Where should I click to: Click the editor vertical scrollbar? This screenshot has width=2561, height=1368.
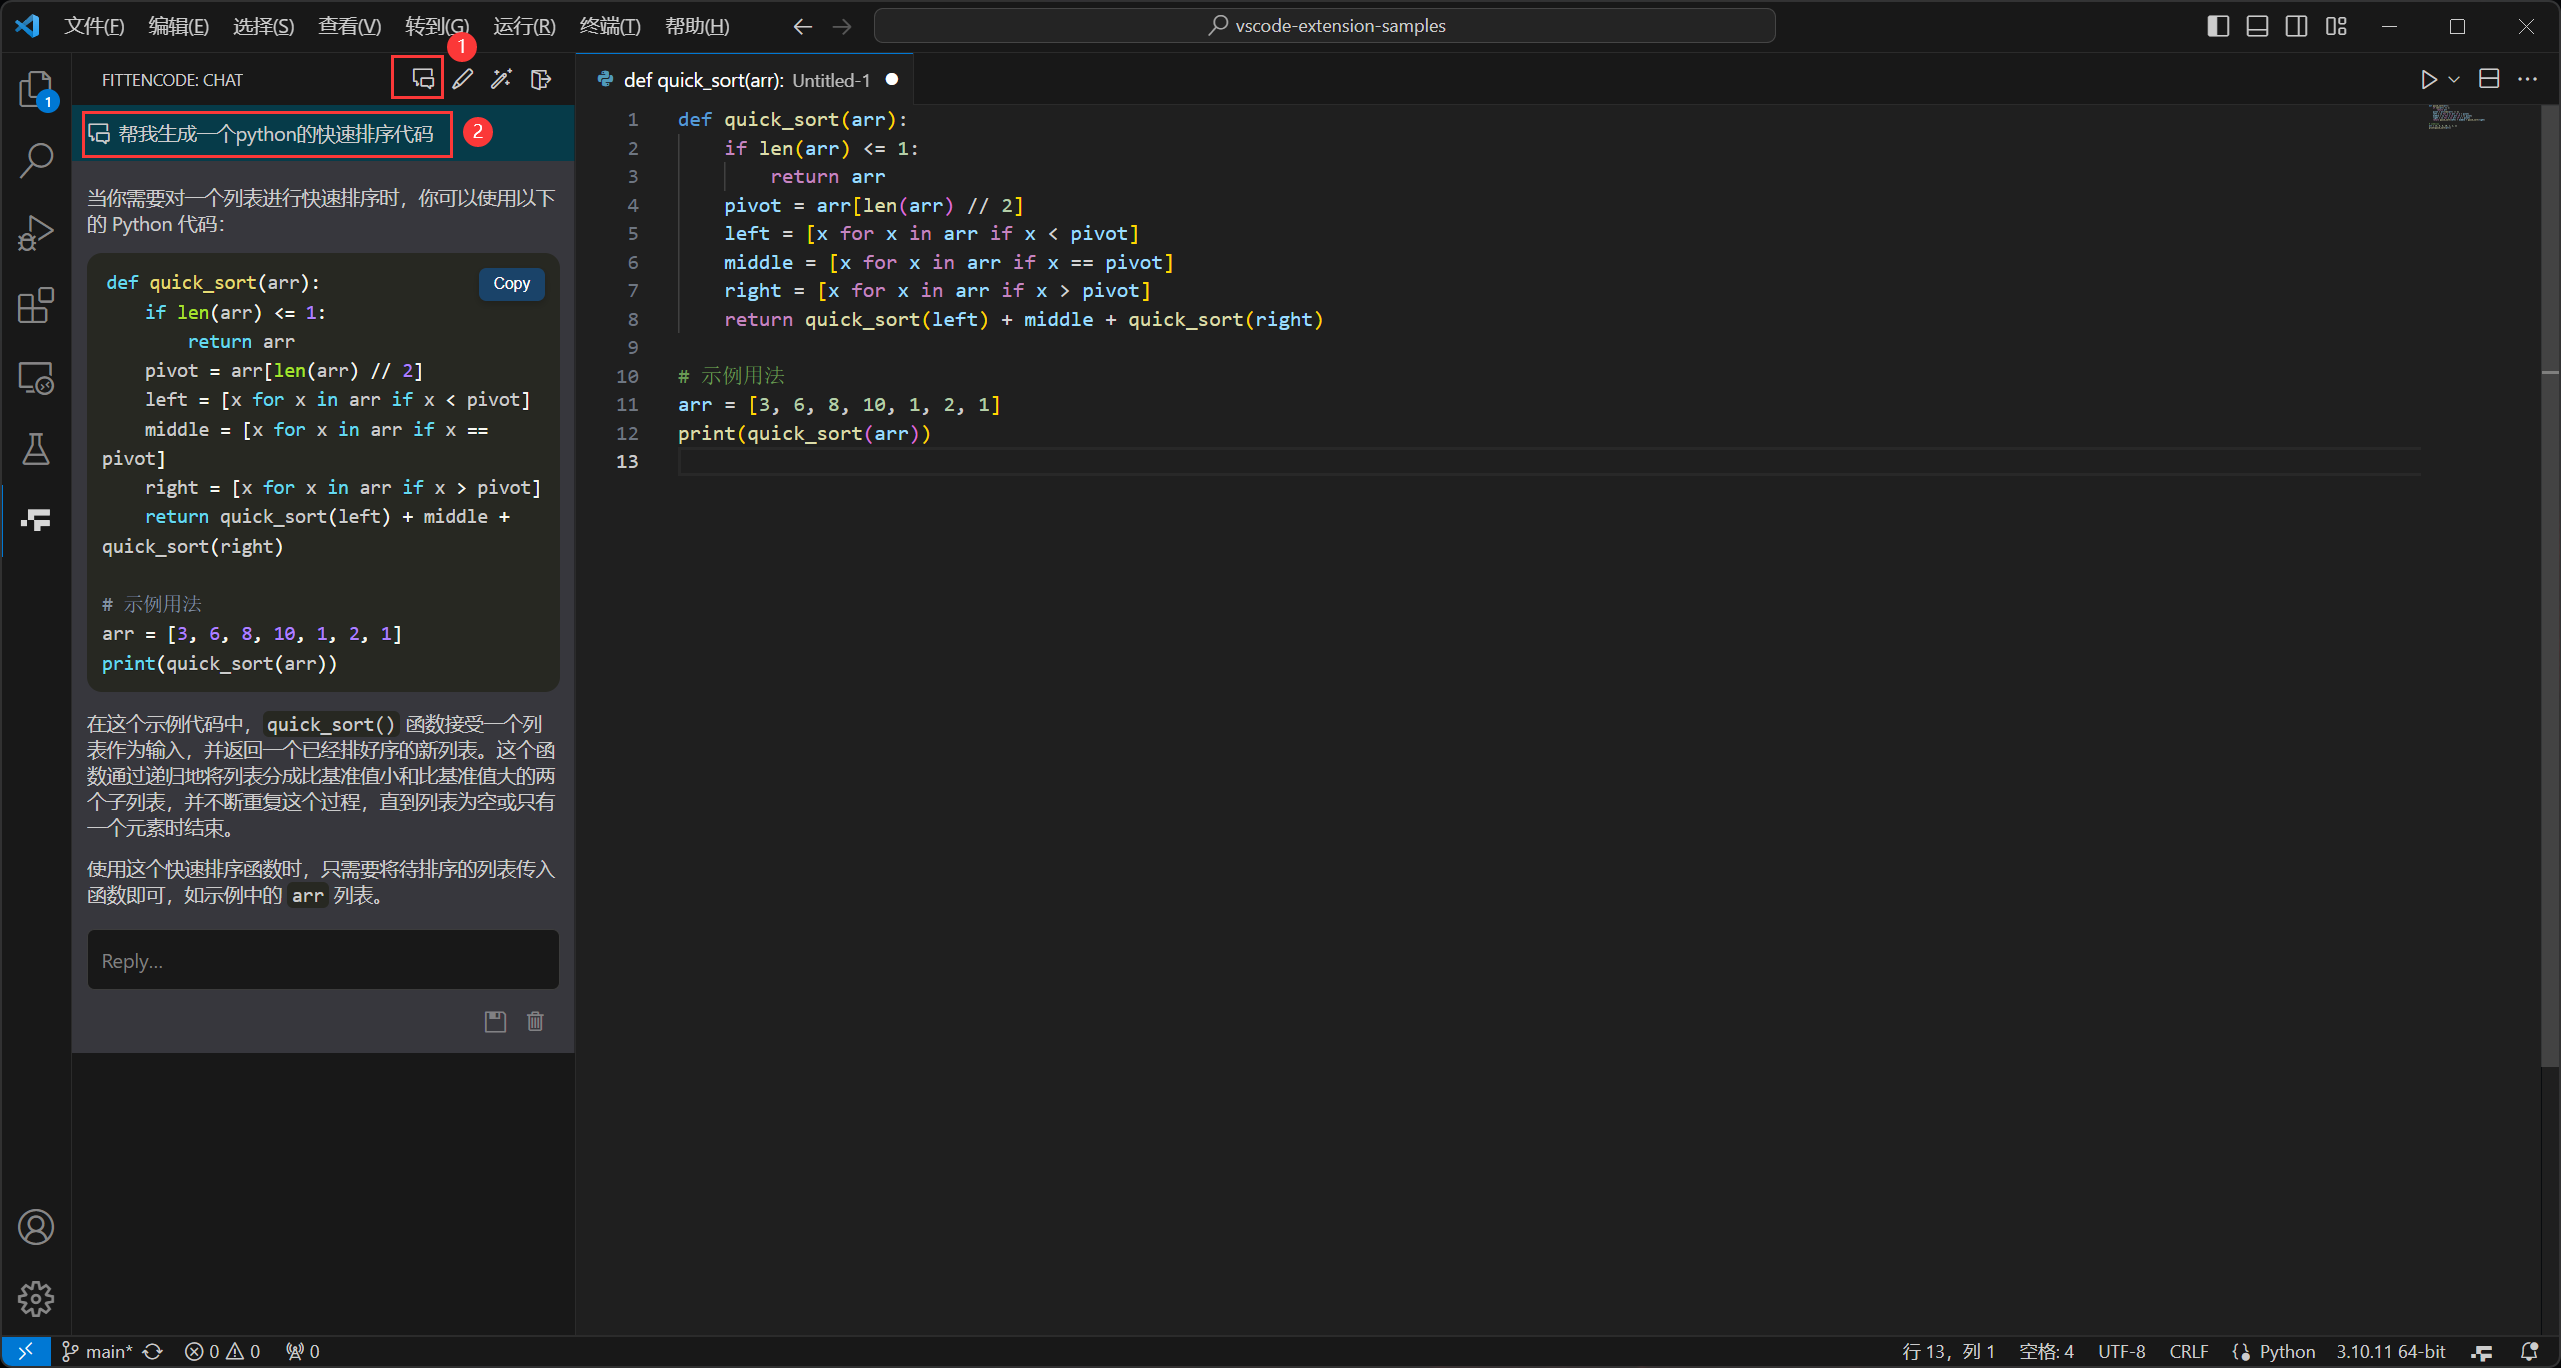(2550, 585)
